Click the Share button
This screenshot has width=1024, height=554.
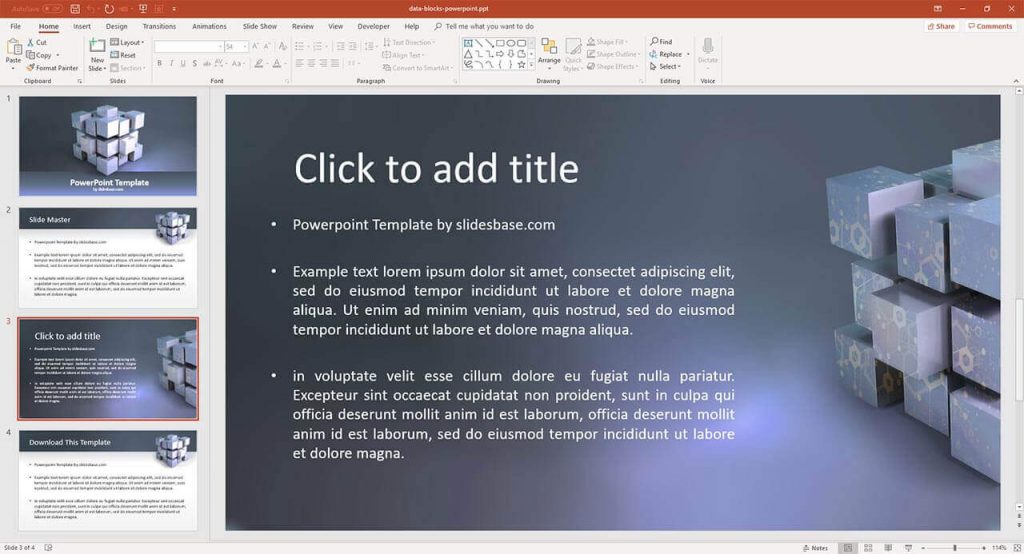940,26
